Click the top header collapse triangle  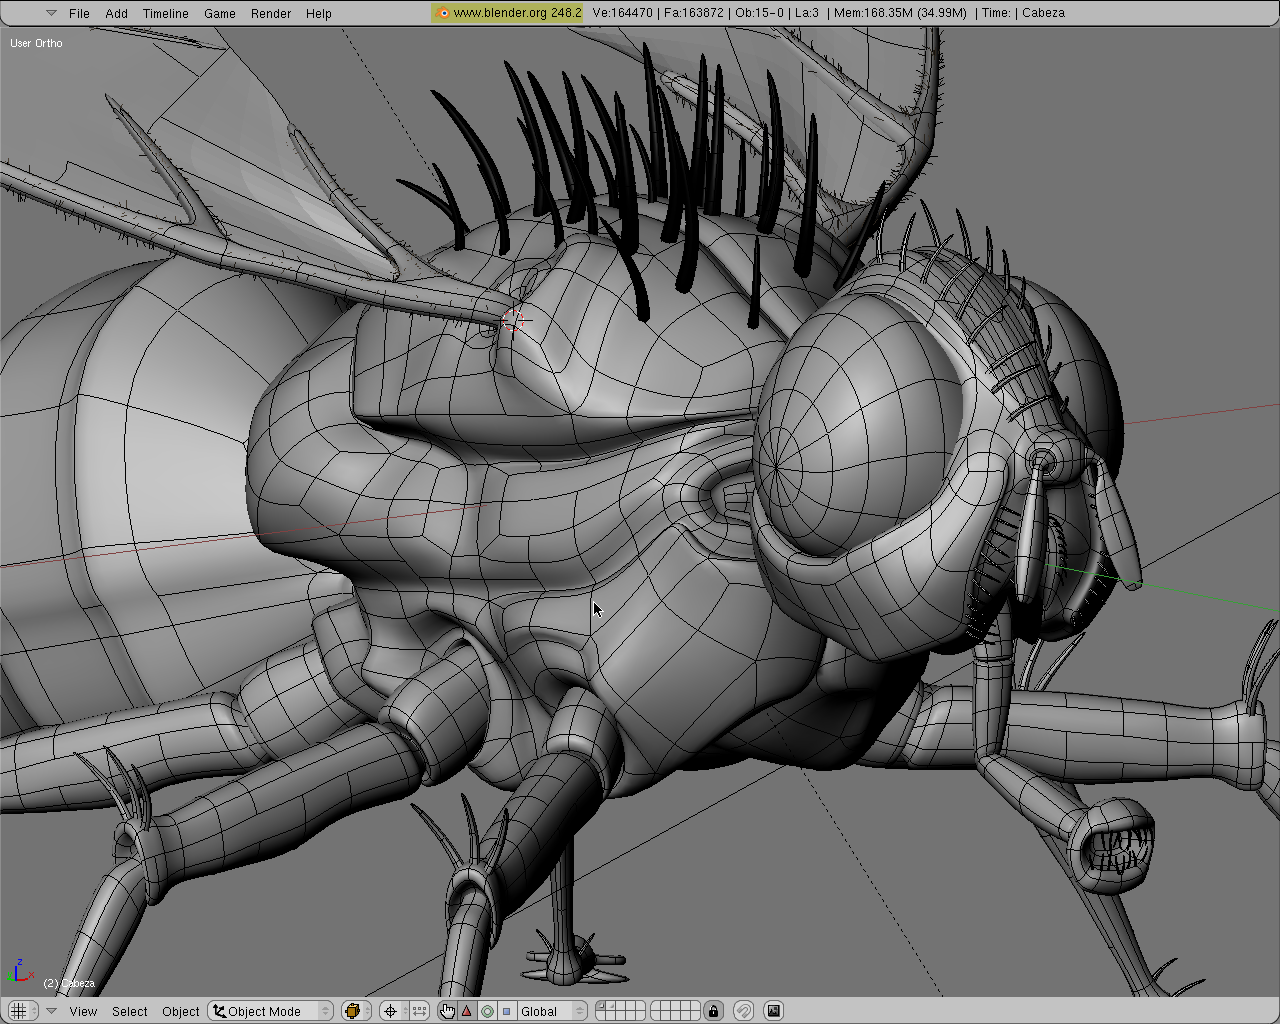coord(51,13)
